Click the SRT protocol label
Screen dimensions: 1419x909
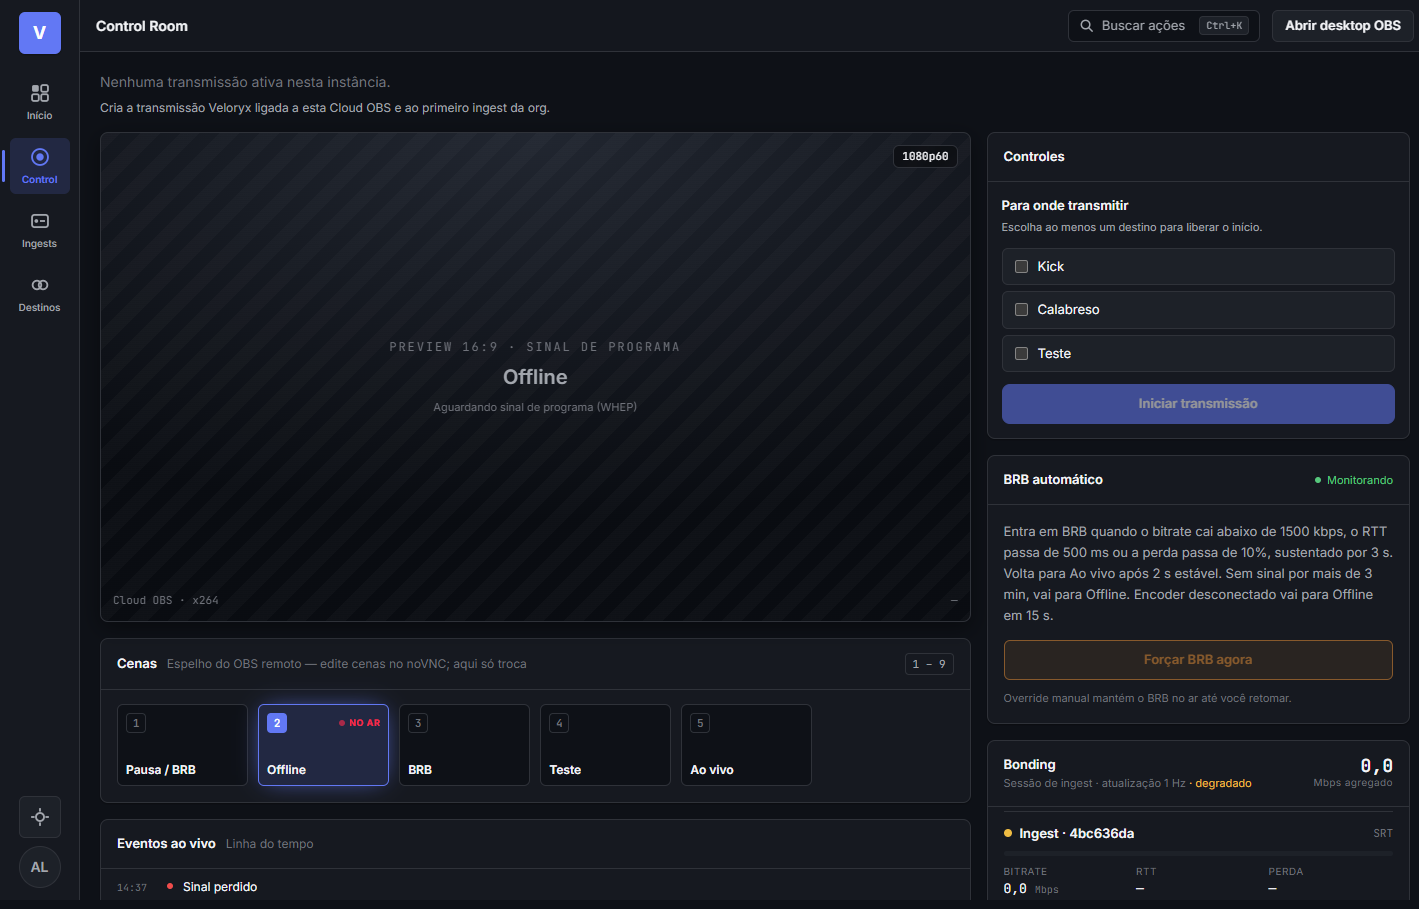[x=1383, y=833]
